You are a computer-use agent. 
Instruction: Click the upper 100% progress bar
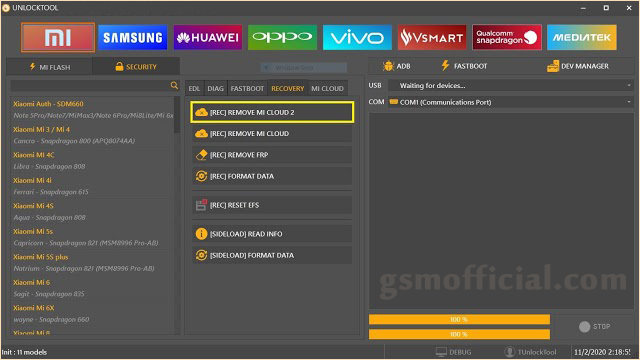click(x=459, y=319)
